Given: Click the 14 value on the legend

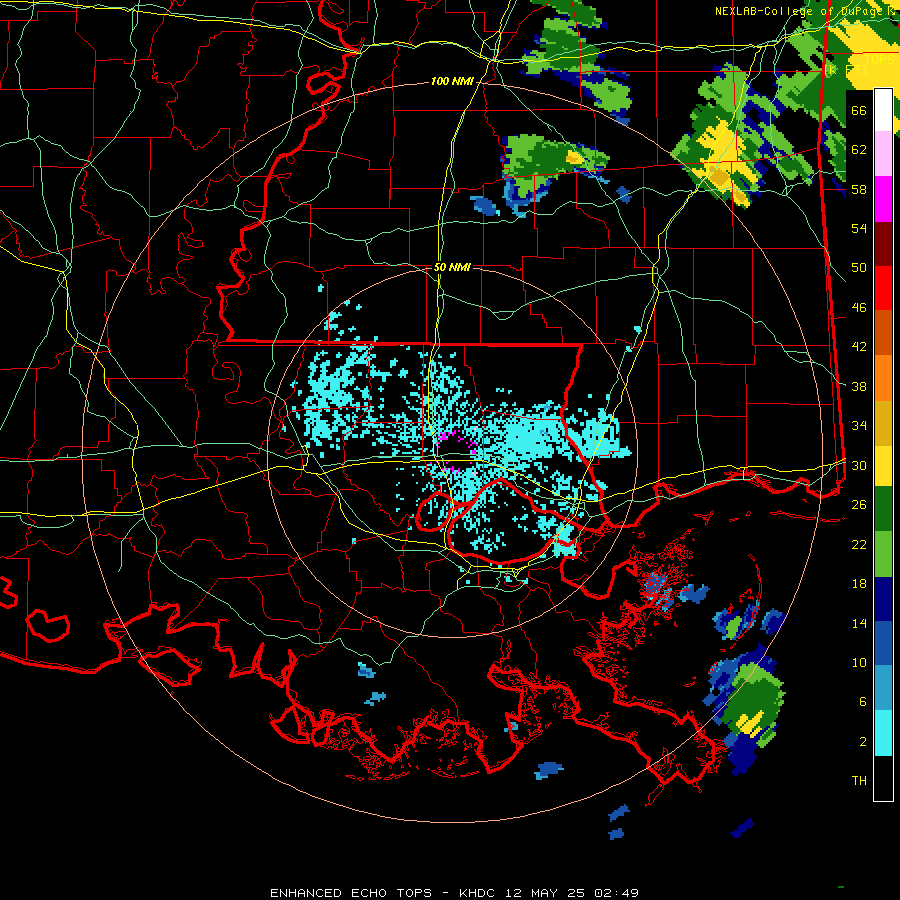Looking at the screenshot, I should point(859,623).
